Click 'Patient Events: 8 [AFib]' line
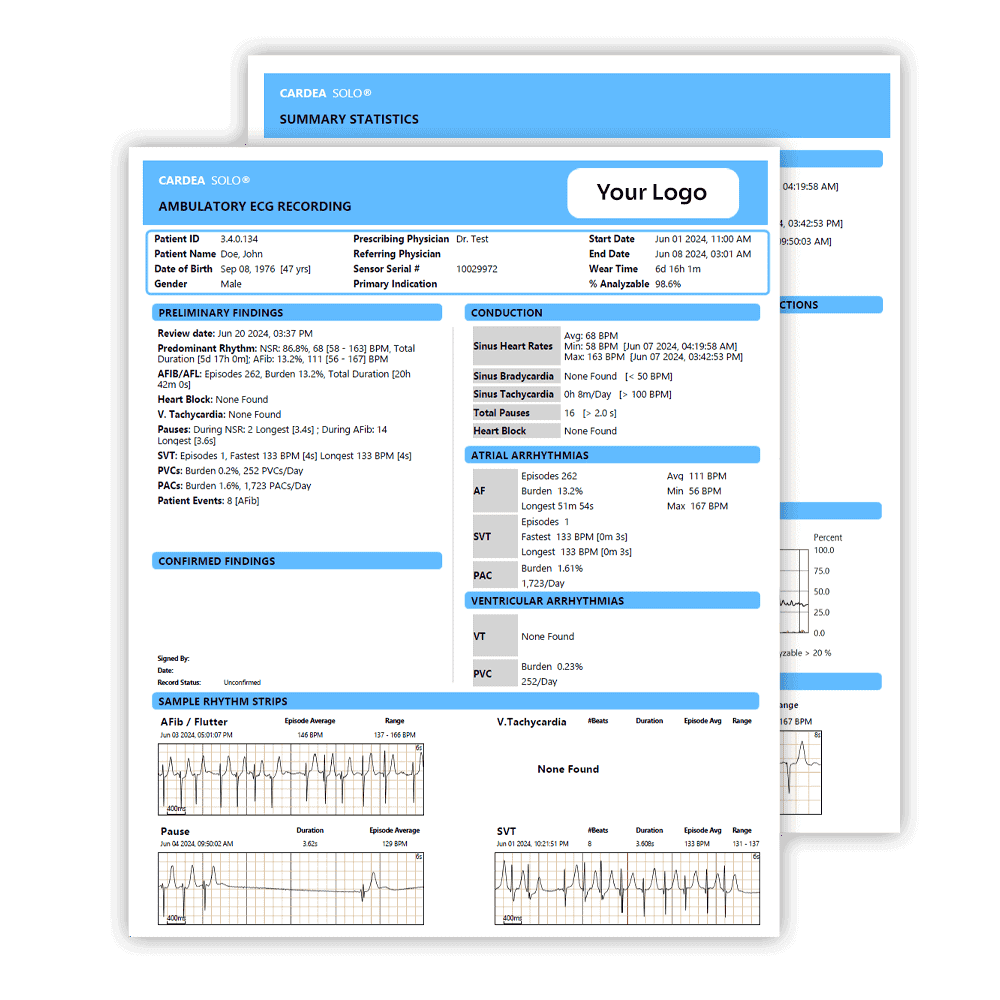Viewport: 1000px width, 1000px height. coord(208,501)
